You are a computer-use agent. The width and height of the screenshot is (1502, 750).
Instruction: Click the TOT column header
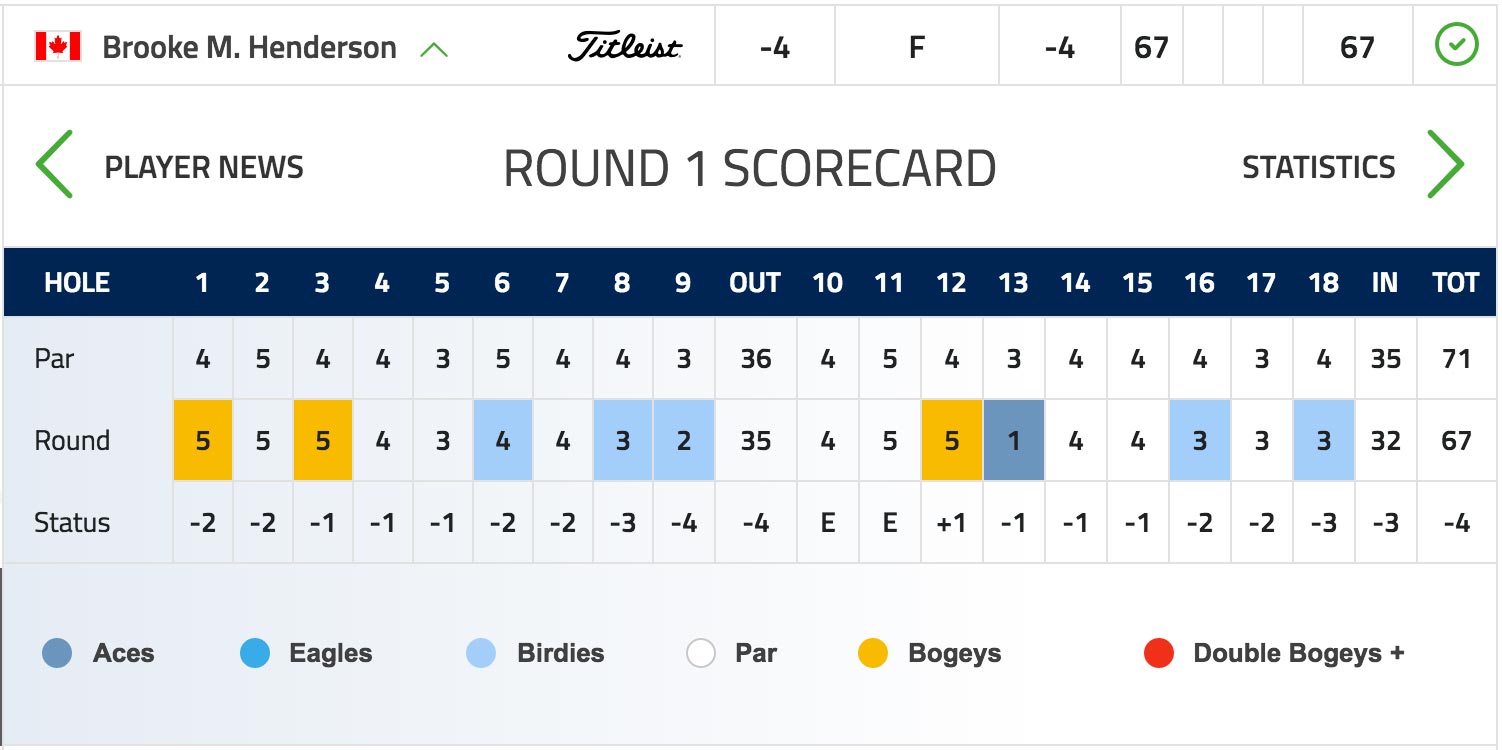[1456, 283]
